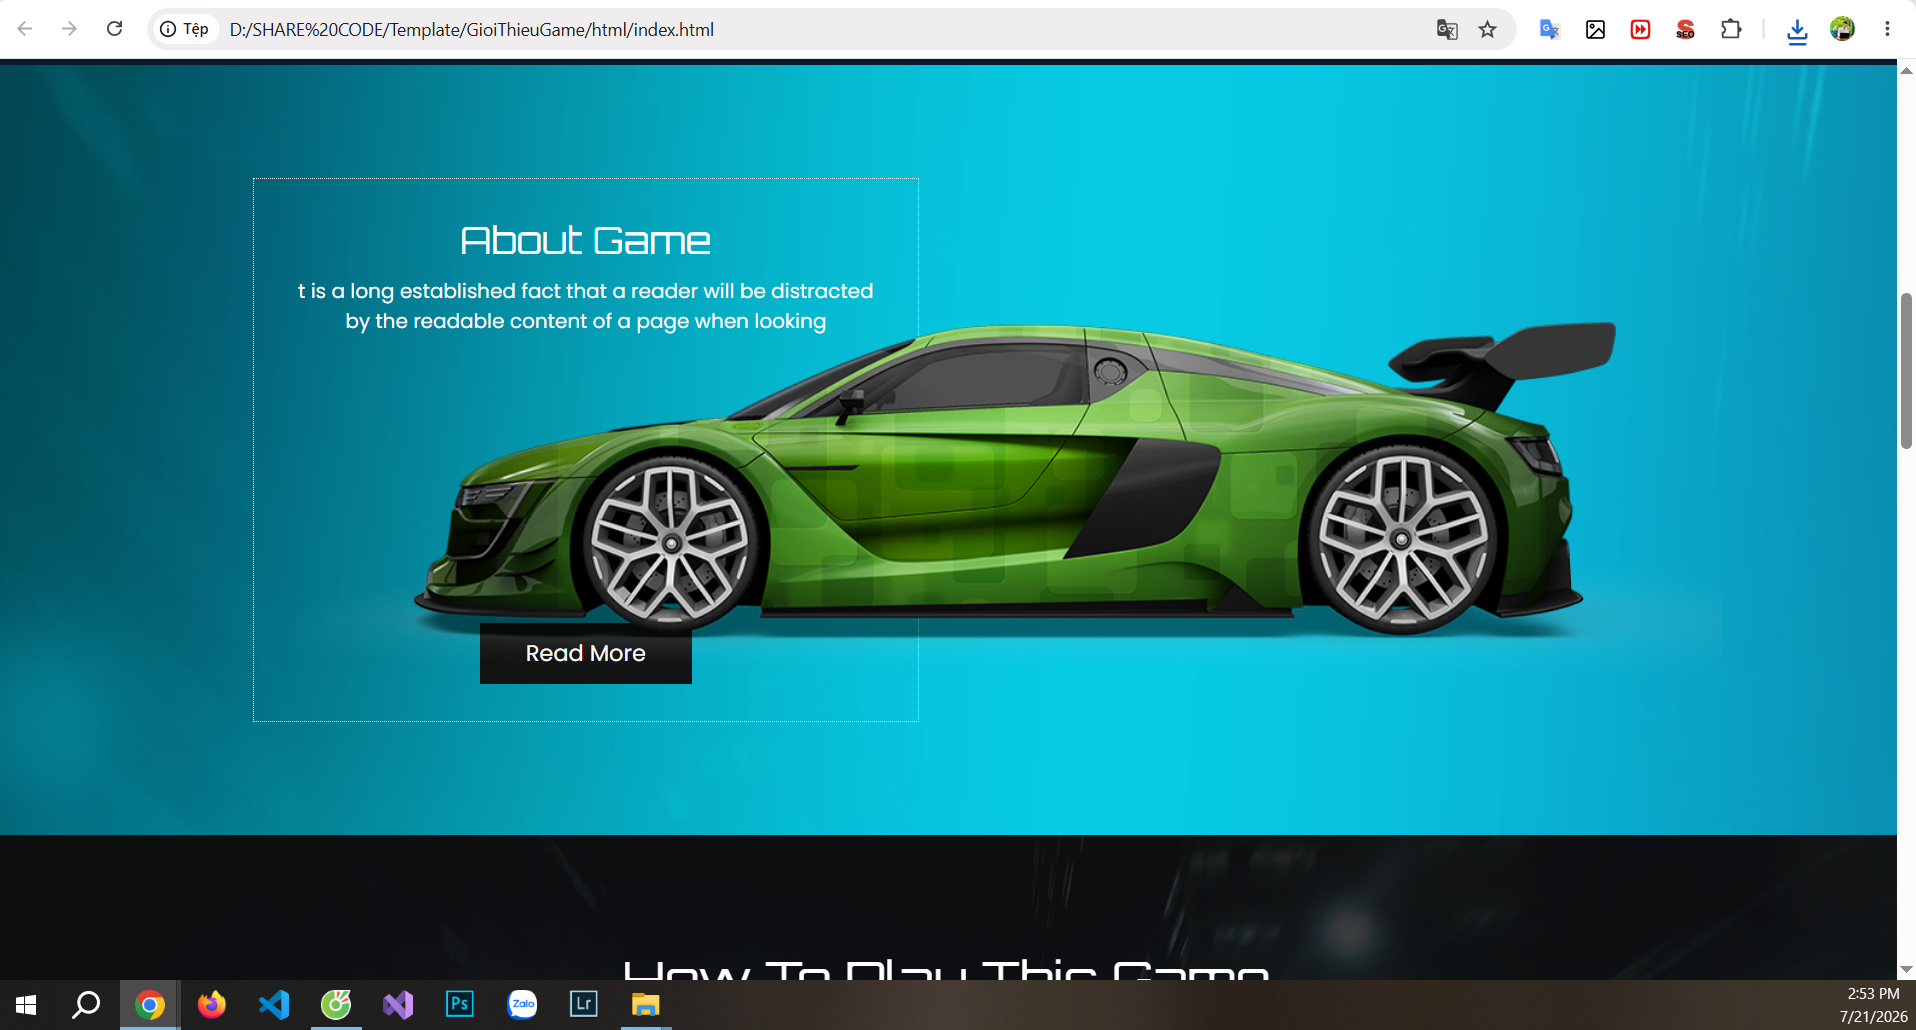Reload the page with refresh icon

coord(115,29)
